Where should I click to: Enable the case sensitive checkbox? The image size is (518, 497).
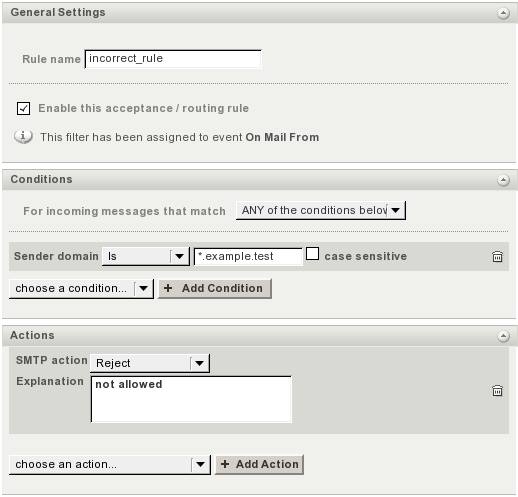pos(312,254)
